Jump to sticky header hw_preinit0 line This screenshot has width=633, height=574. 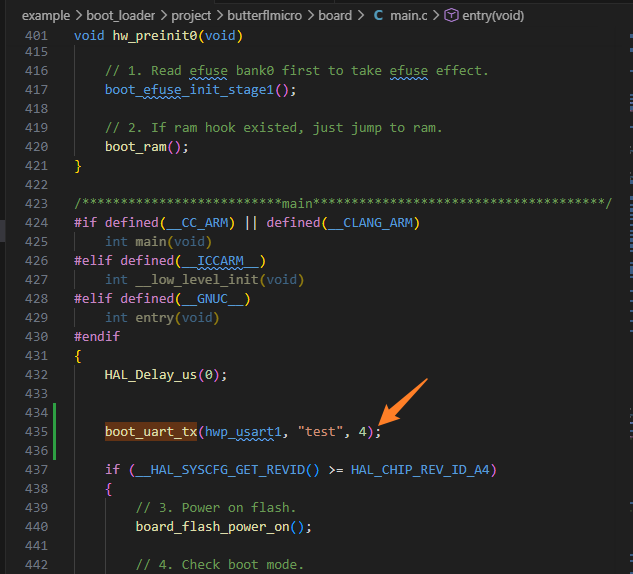coord(158,36)
